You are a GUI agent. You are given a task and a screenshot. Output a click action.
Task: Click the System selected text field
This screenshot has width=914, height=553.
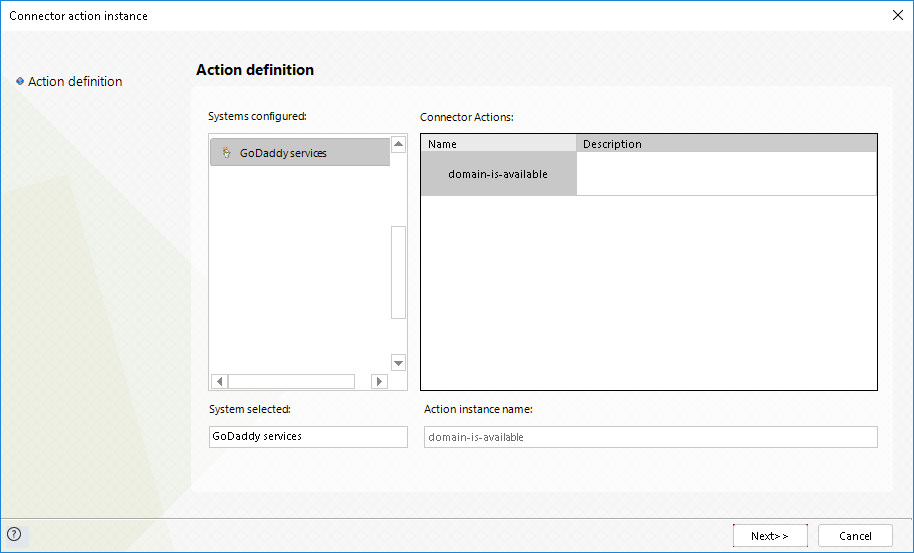coord(308,437)
